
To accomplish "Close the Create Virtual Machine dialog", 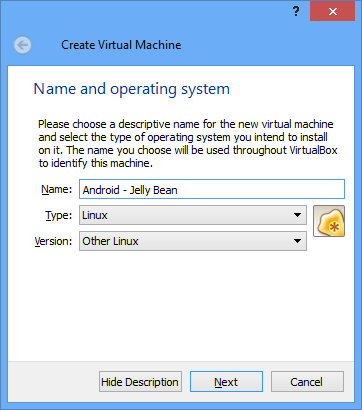I will click(332, 12).
